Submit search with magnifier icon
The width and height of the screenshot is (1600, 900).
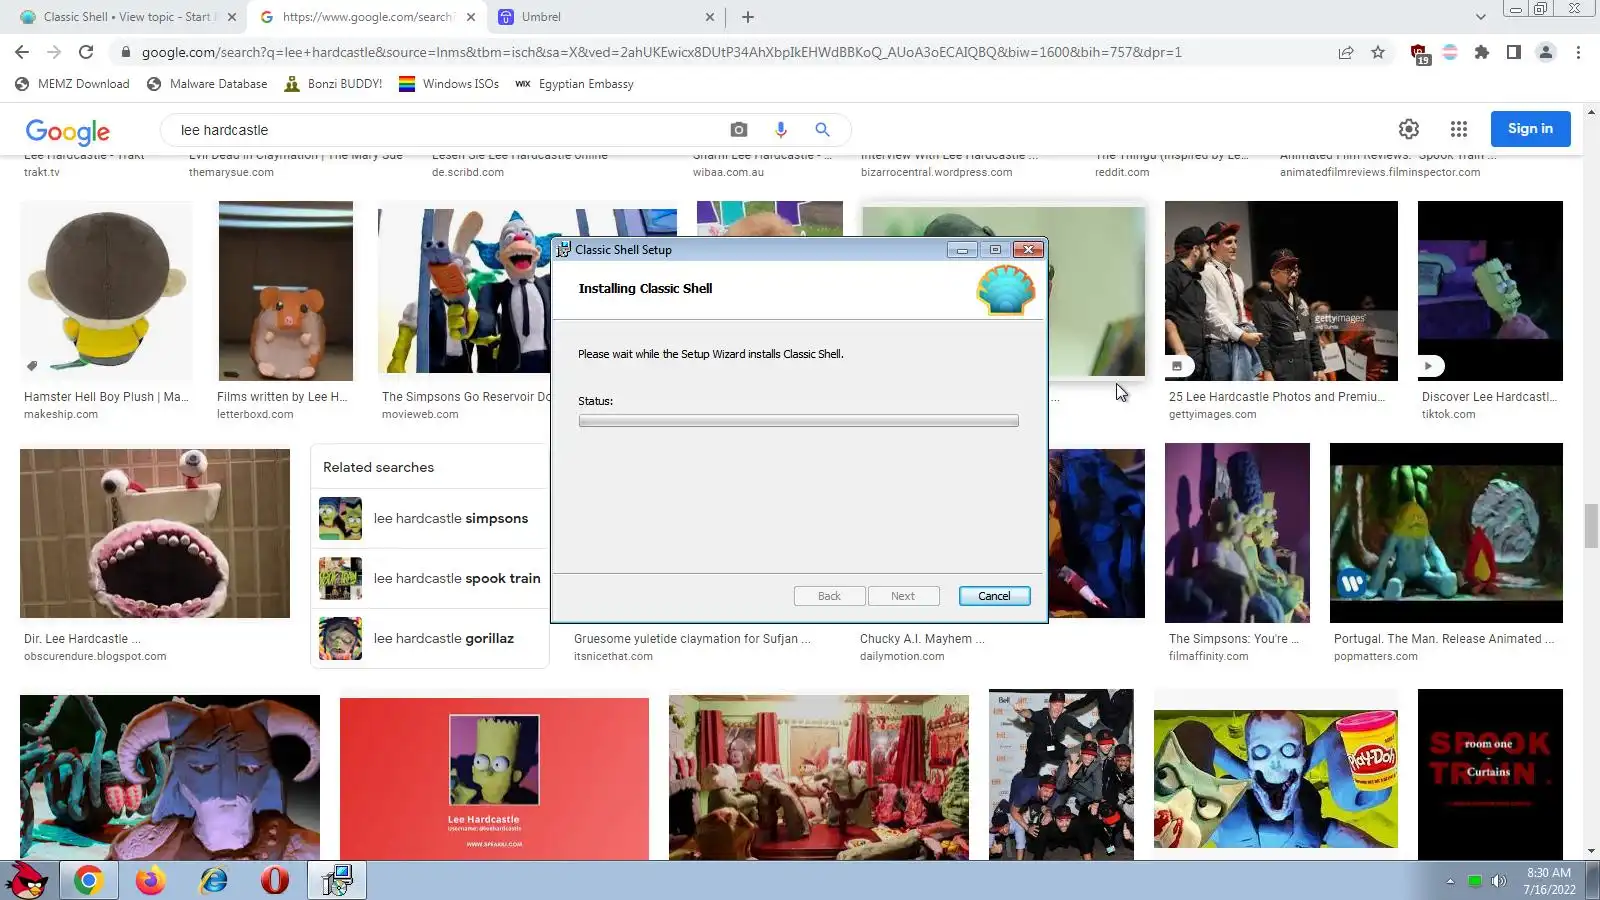tap(822, 129)
